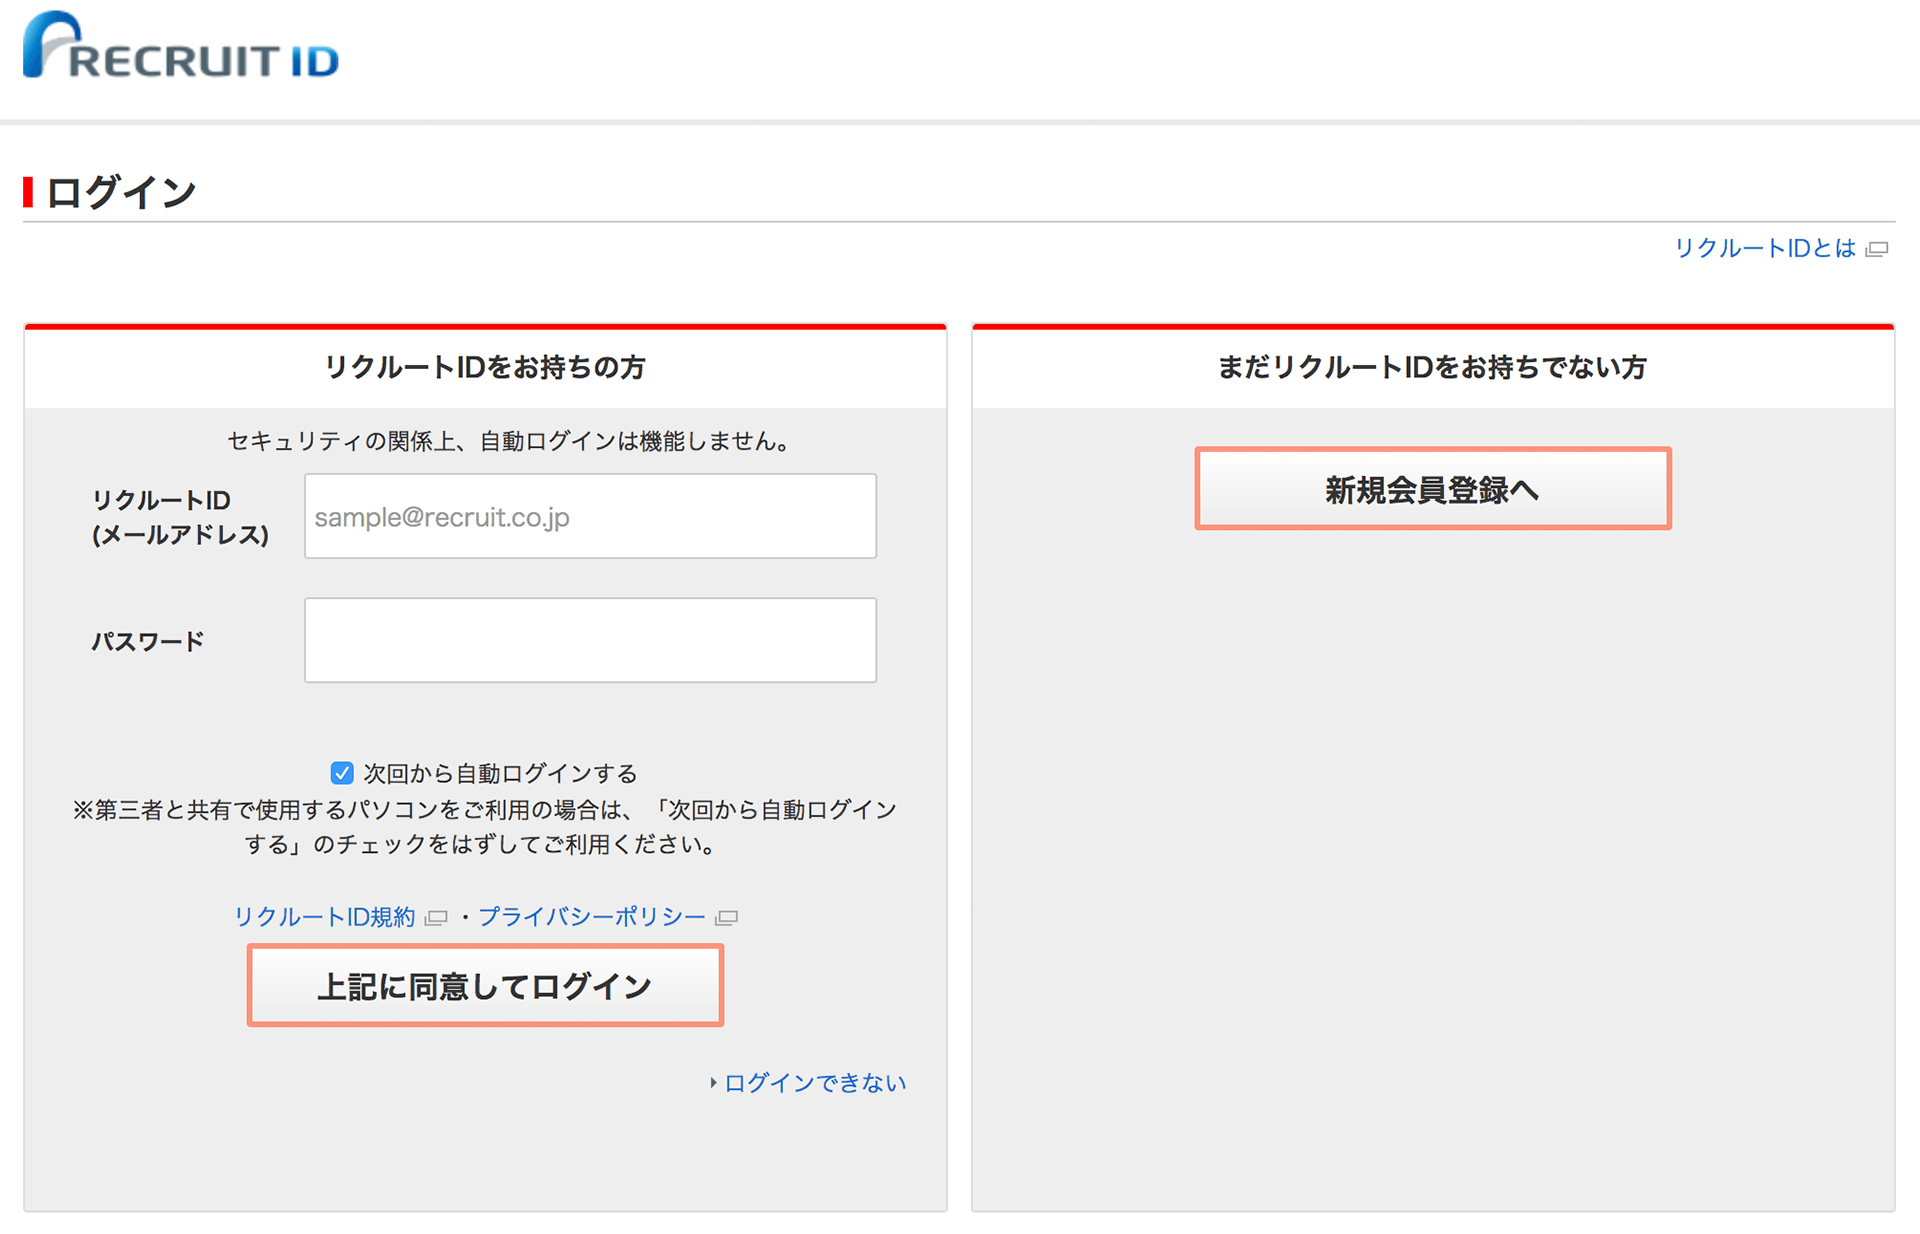Screen dimensions: 1920x1234
Task: Click the 上記に同意してログイン button
Action: click(485, 986)
